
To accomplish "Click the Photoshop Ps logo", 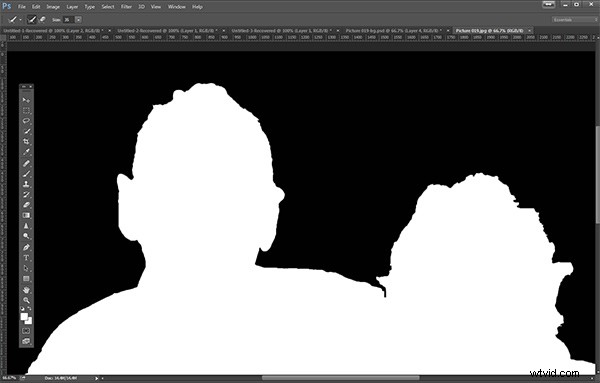I will 7,6.
